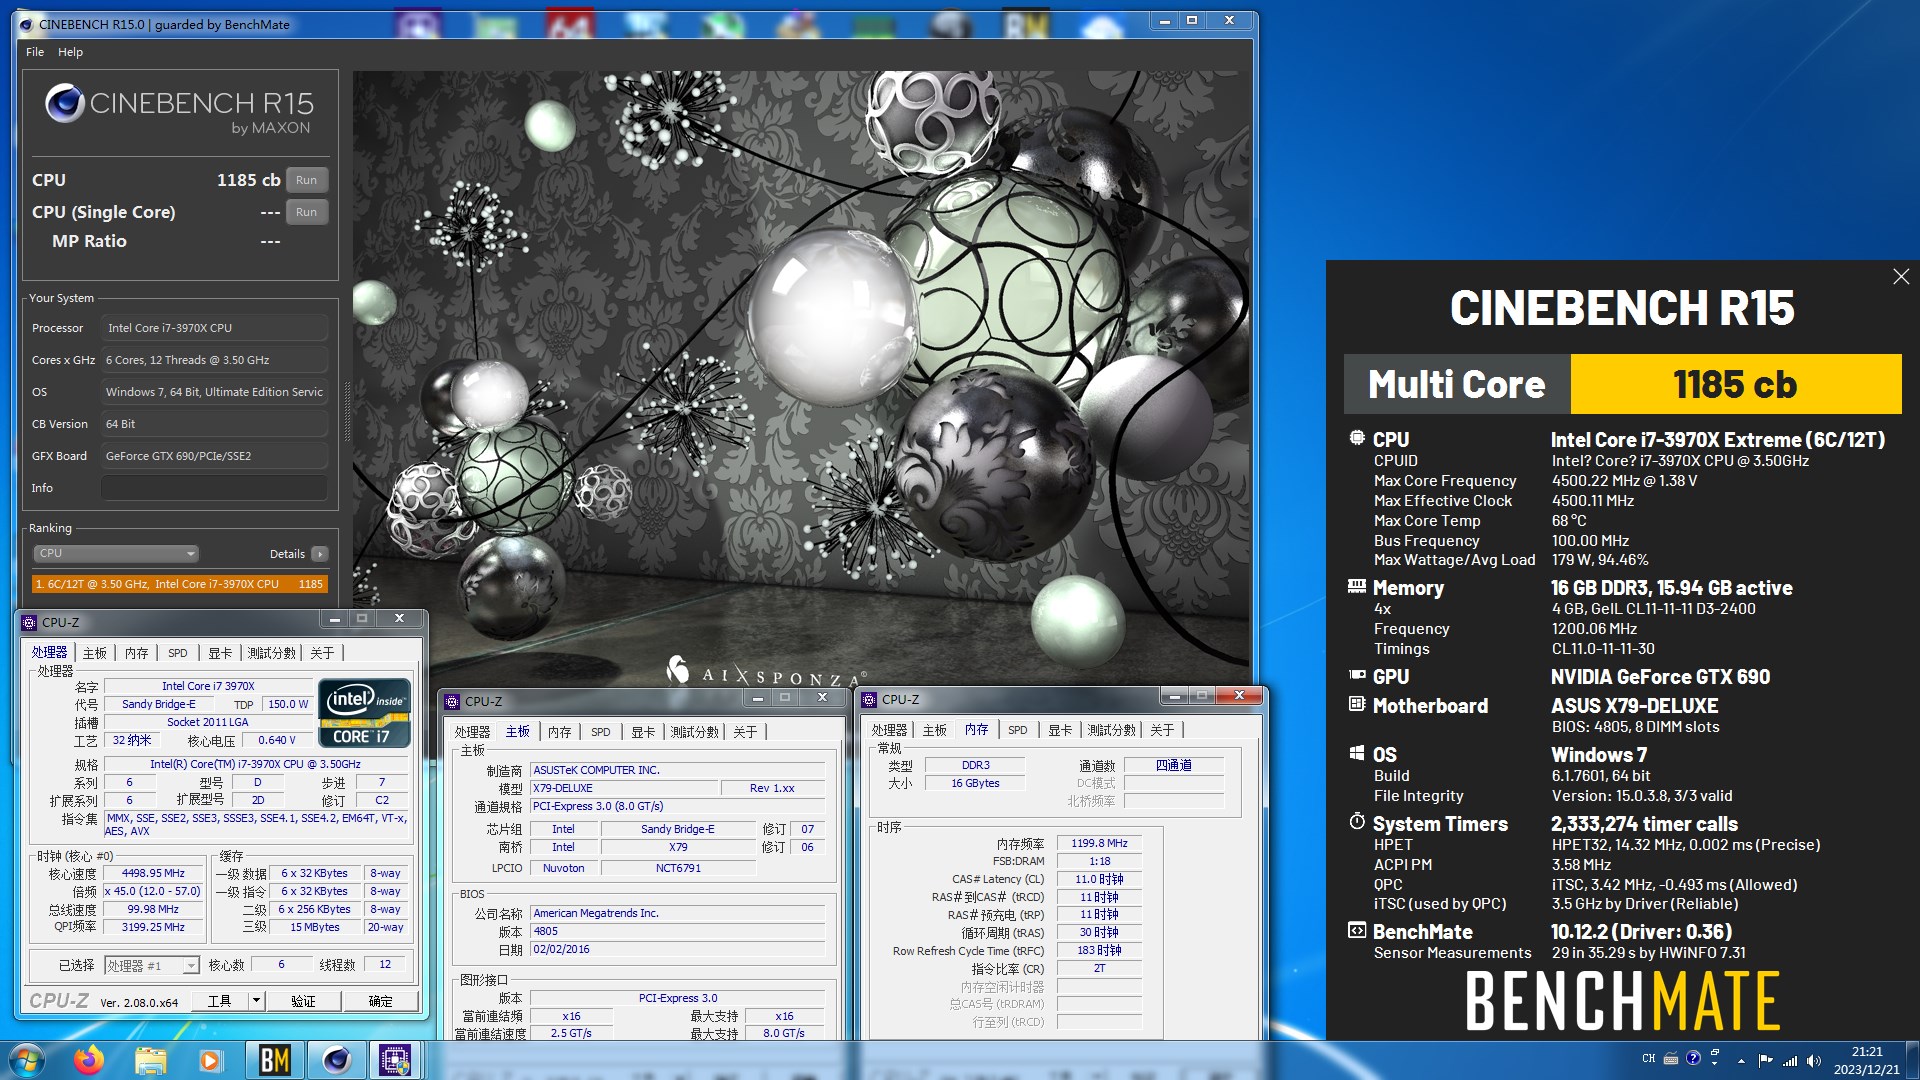Run the CPU Single Core test
The image size is (1920, 1080).
pyautogui.click(x=307, y=212)
